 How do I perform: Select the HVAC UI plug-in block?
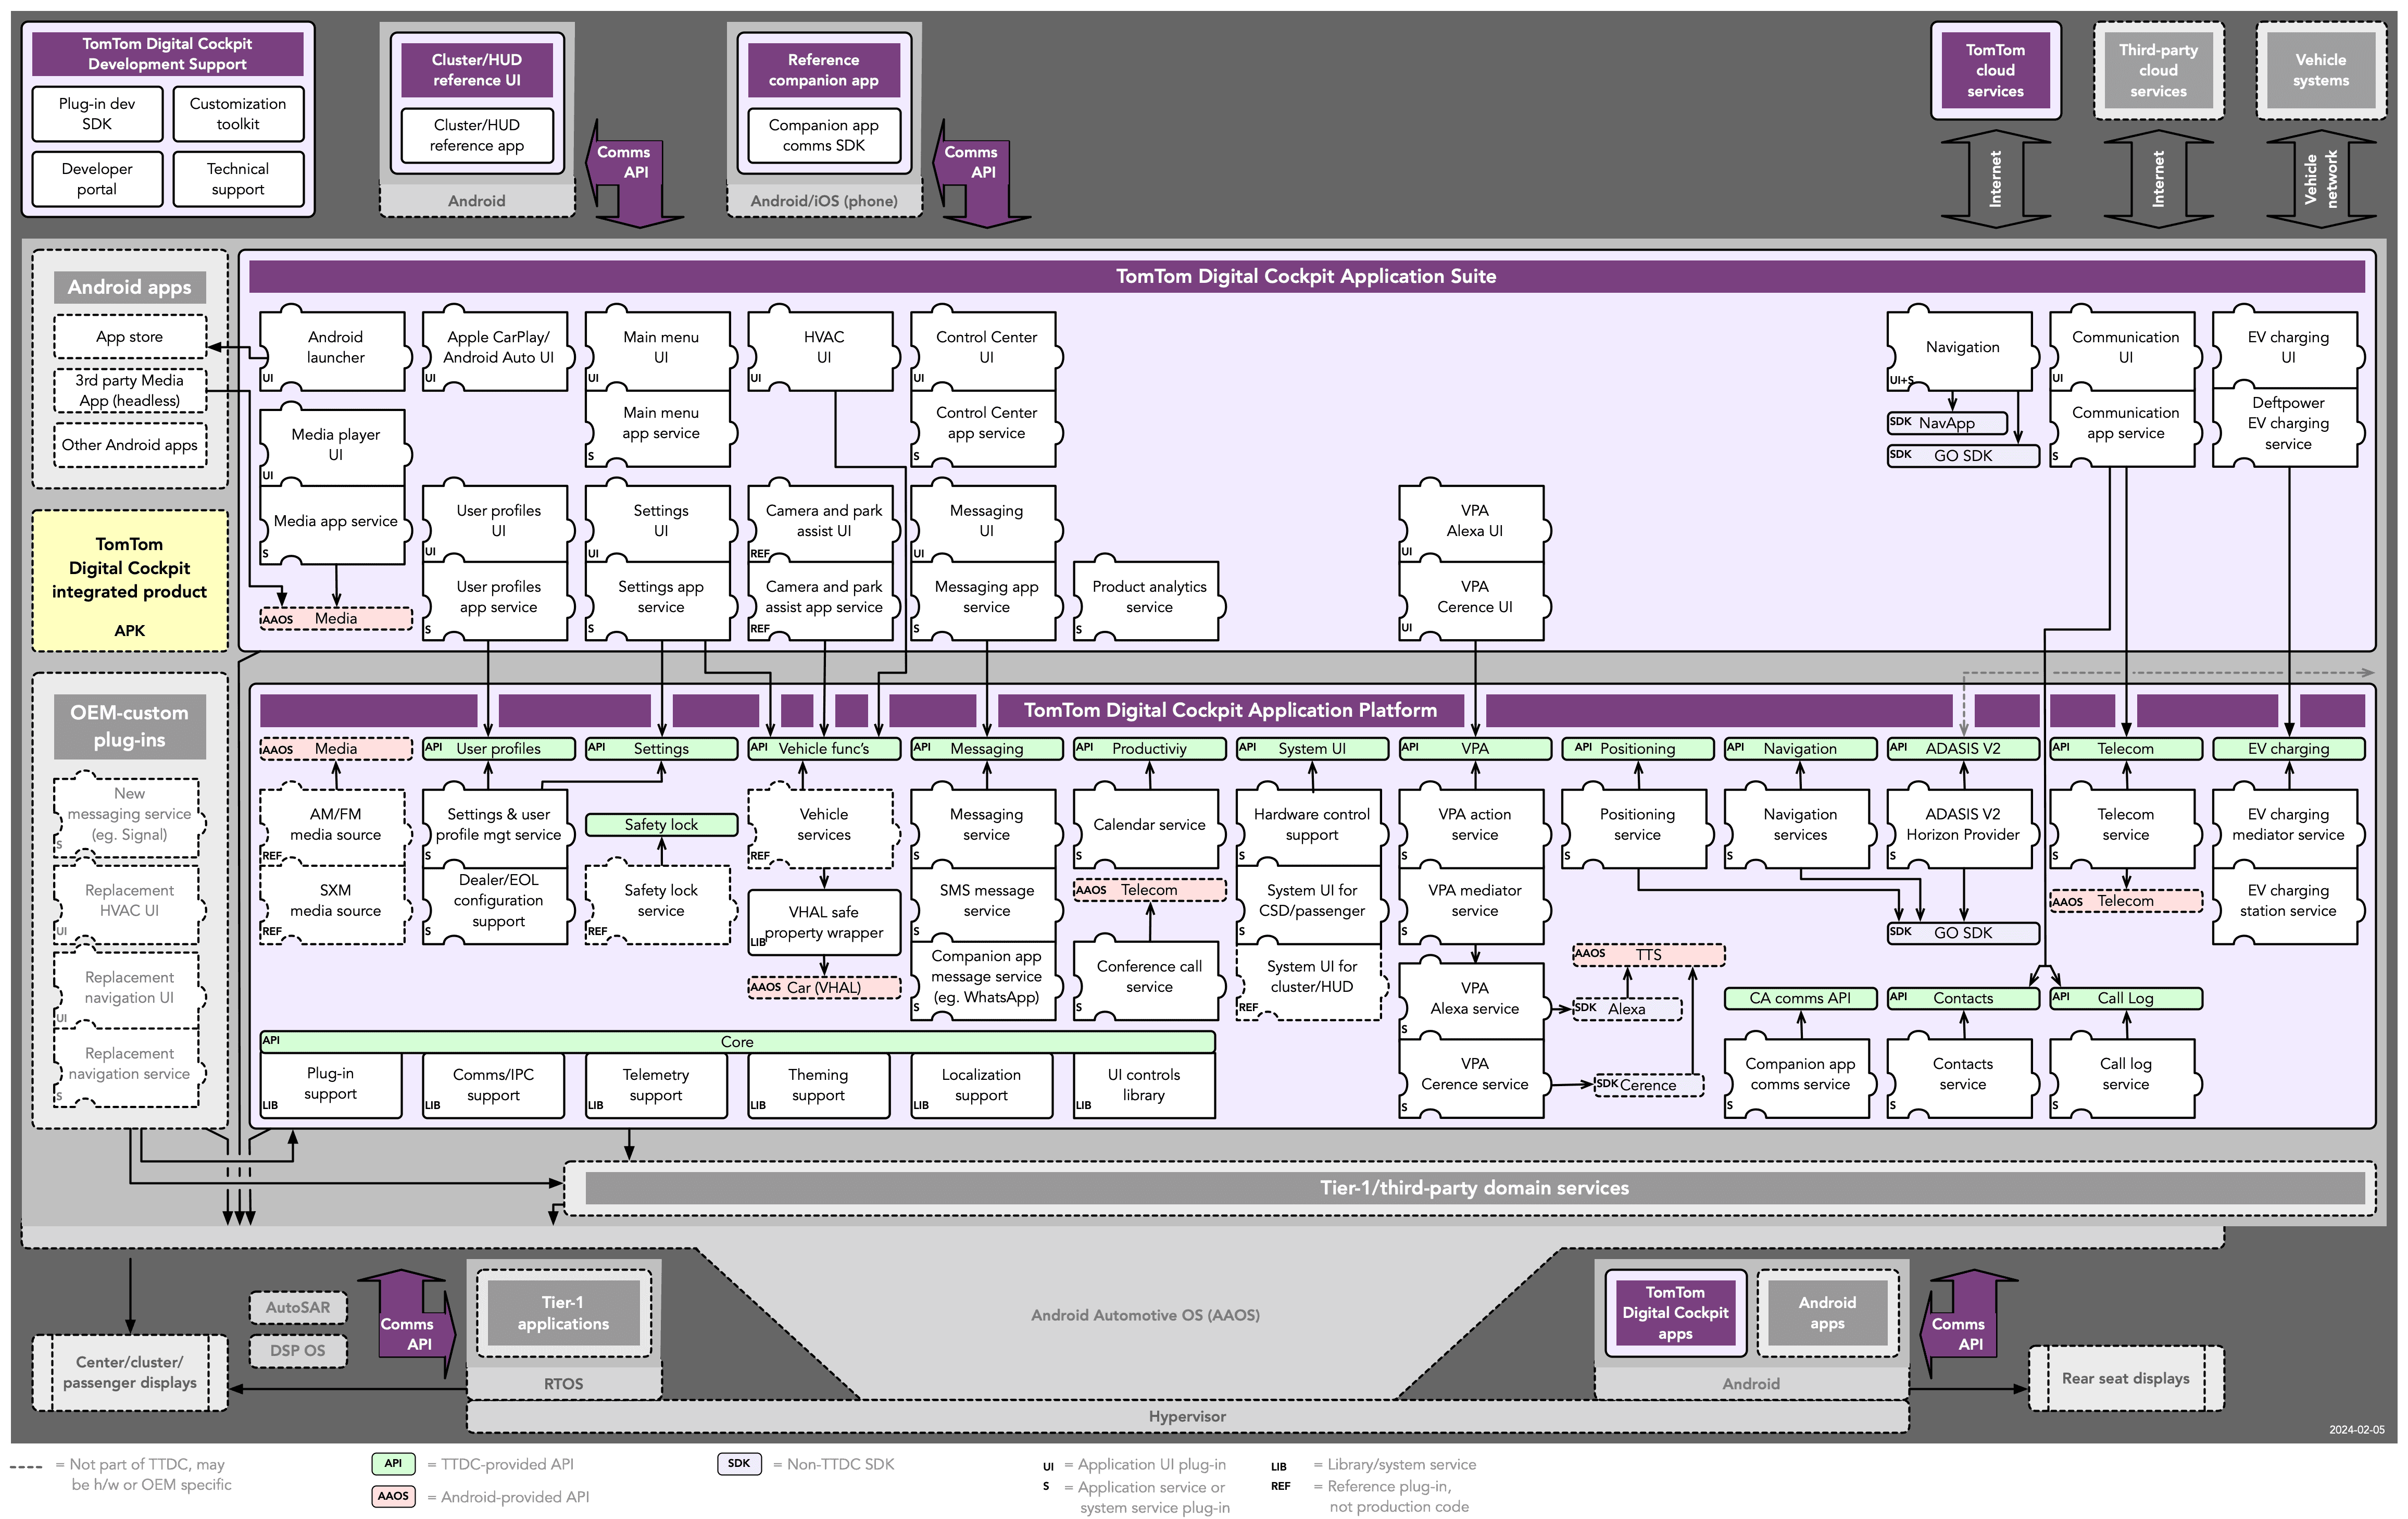click(x=823, y=348)
